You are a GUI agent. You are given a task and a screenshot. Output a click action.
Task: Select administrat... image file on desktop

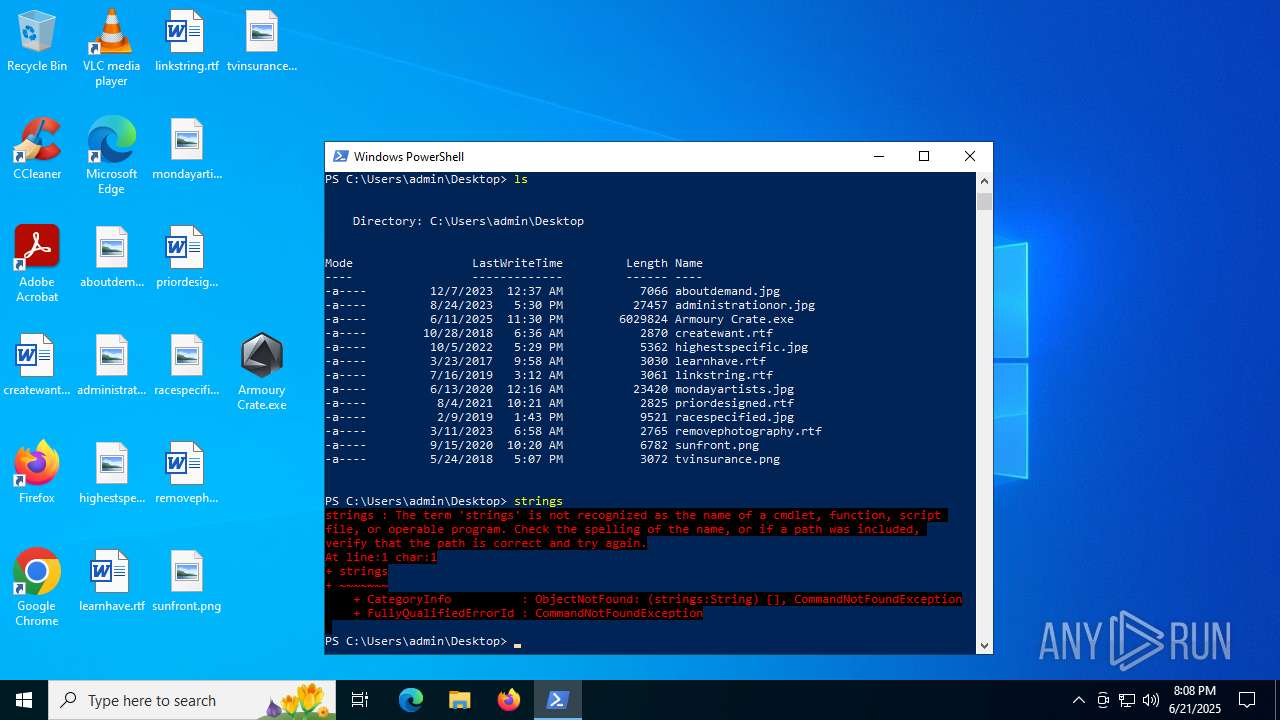click(x=112, y=365)
